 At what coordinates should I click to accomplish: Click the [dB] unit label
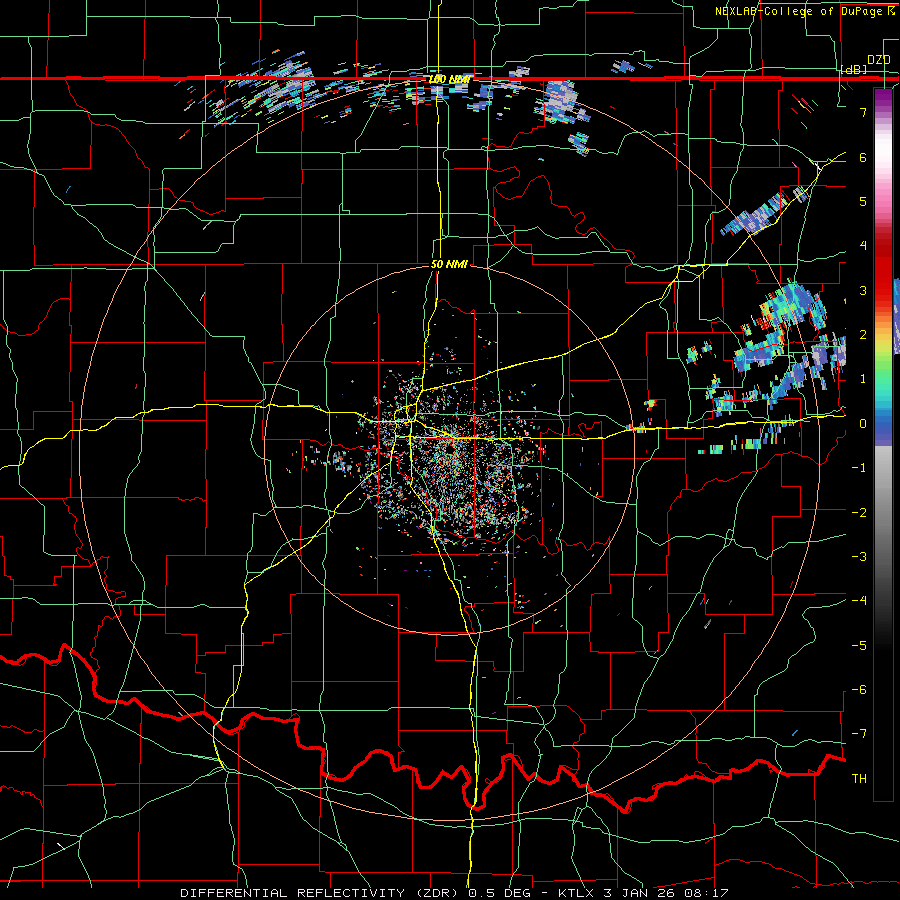pyautogui.click(x=854, y=69)
